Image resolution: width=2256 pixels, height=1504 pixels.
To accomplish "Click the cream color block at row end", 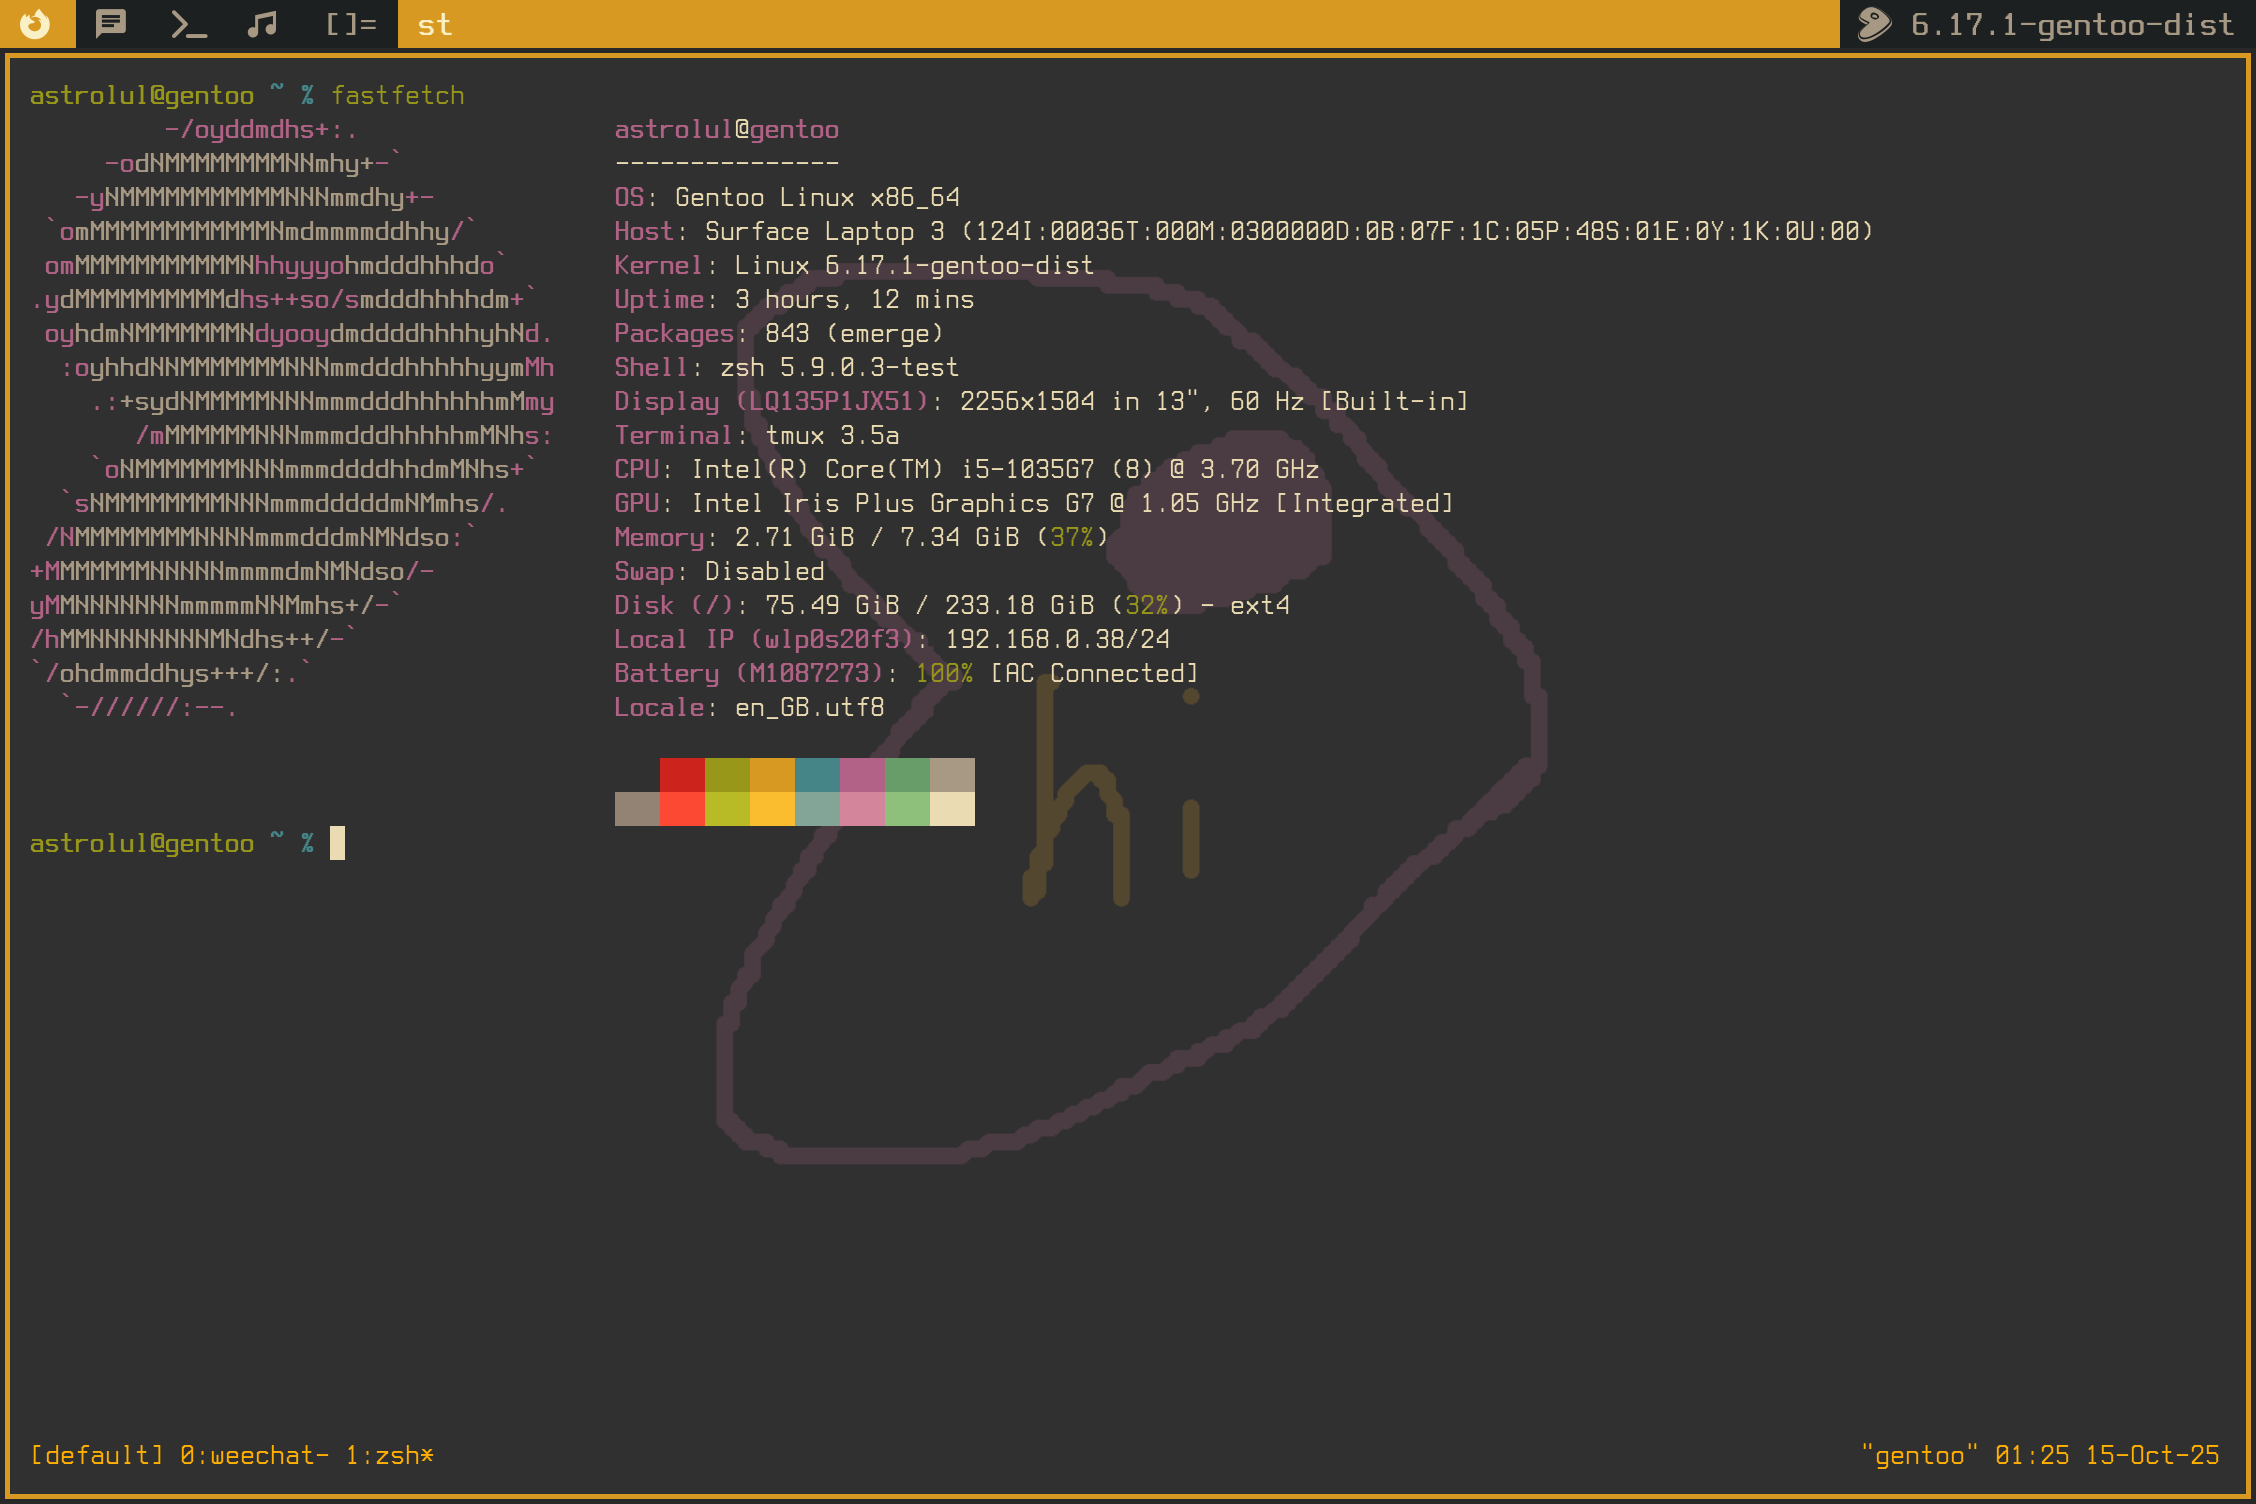I will click(x=952, y=809).
